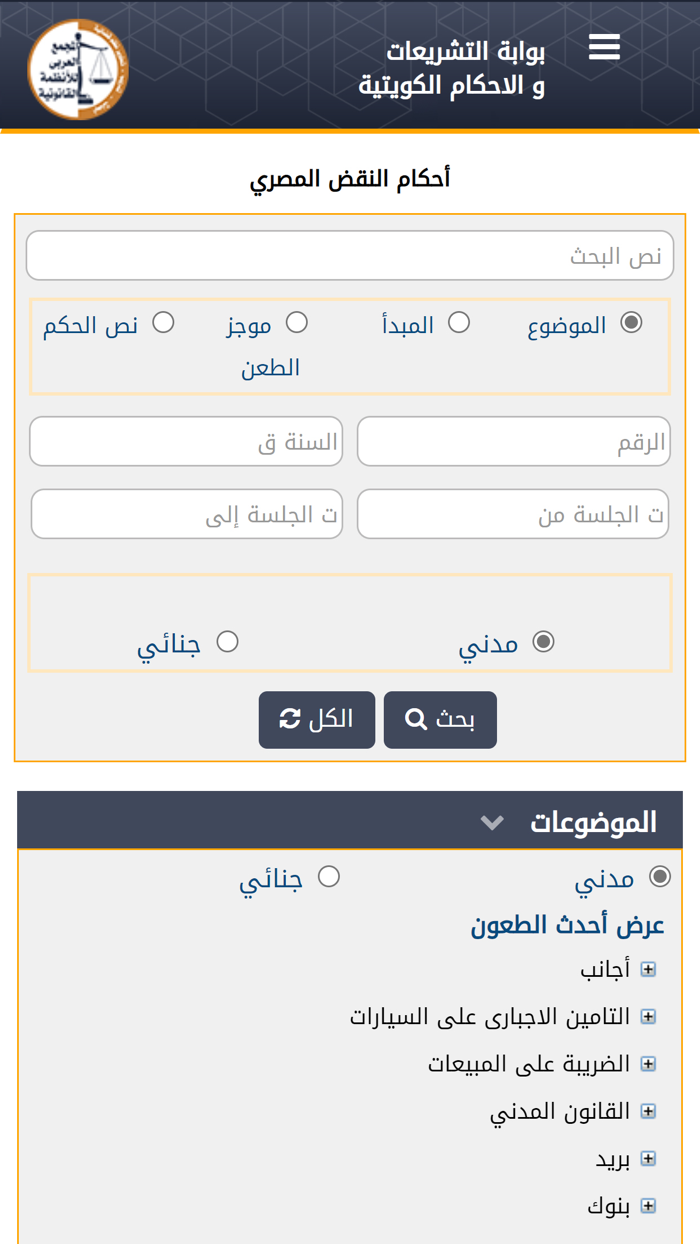Open the hamburger navigation menu
The height and width of the screenshot is (1244, 700).
(604, 44)
